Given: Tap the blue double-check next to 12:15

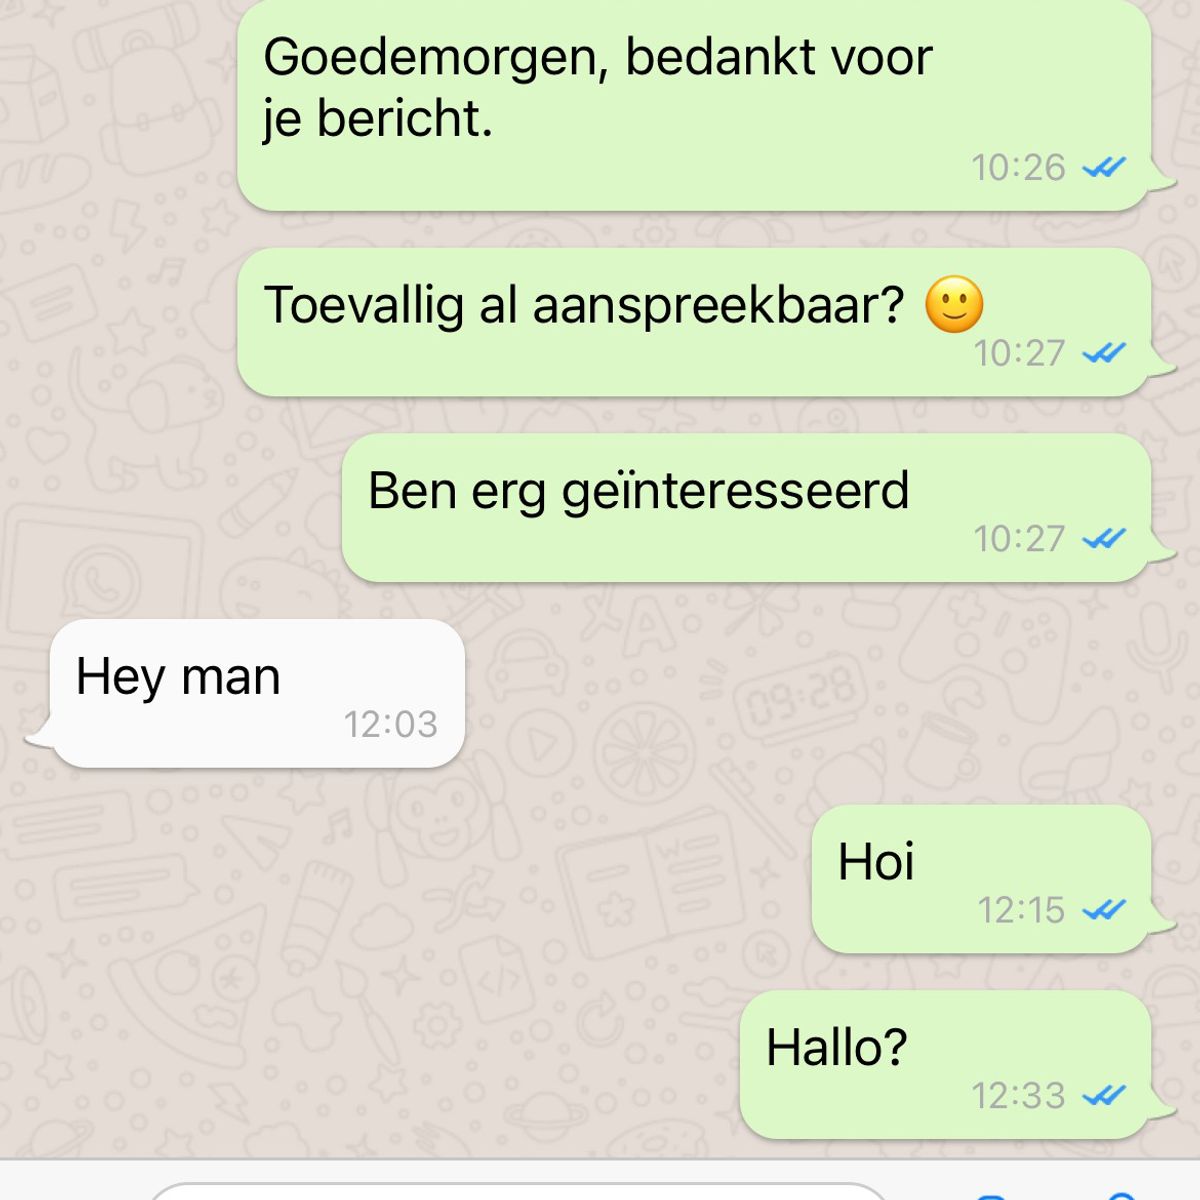Looking at the screenshot, I should coord(1104,910).
